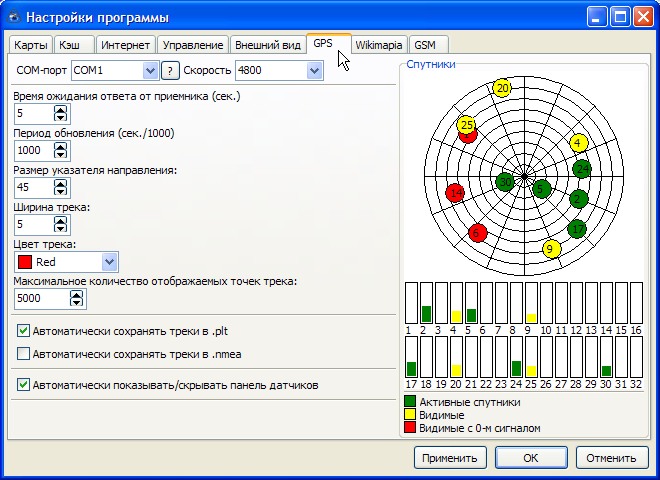Click signal bar for satellite 2
660x480 pixels.
coord(426,303)
